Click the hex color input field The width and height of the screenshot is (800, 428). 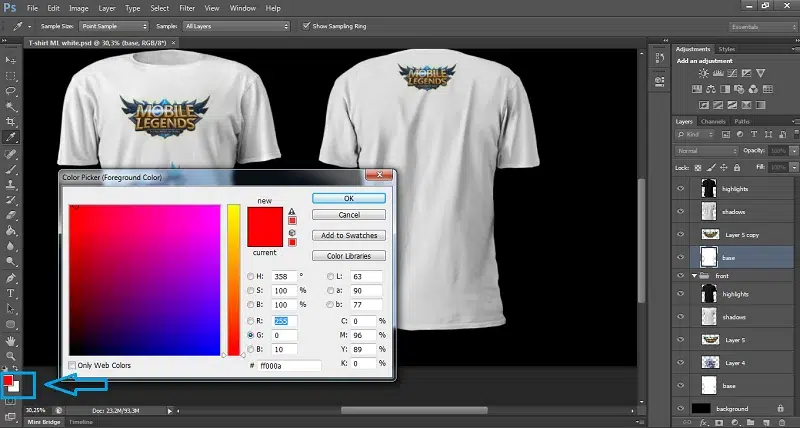(289, 366)
